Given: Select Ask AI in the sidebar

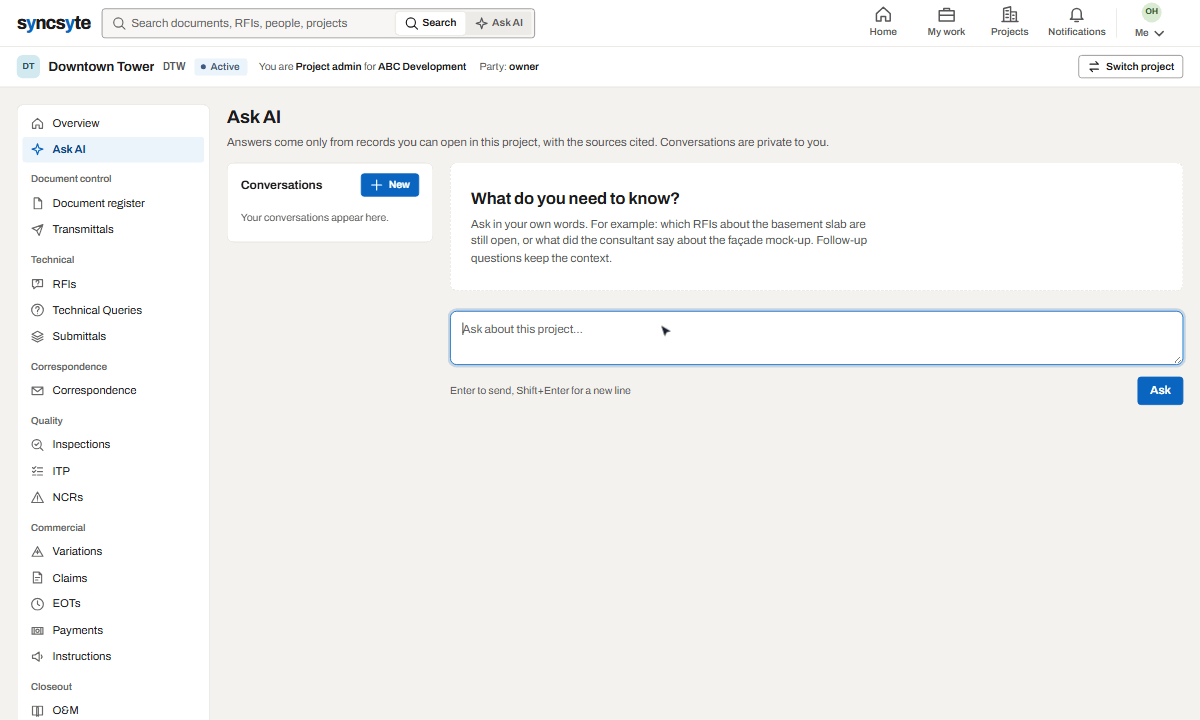Looking at the screenshot, I should click(x=113, y=149).
